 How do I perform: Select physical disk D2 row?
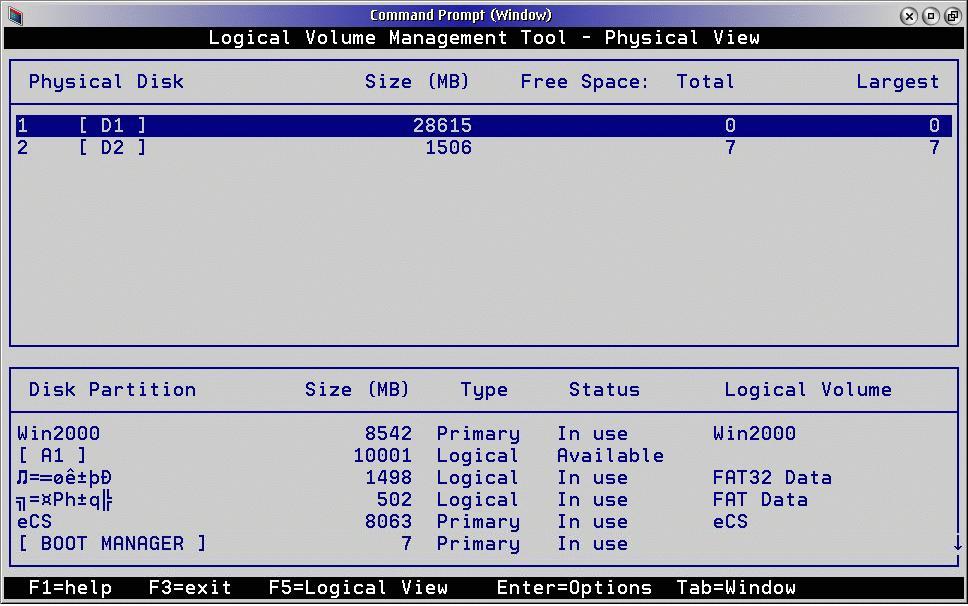[x=480, y=148]
